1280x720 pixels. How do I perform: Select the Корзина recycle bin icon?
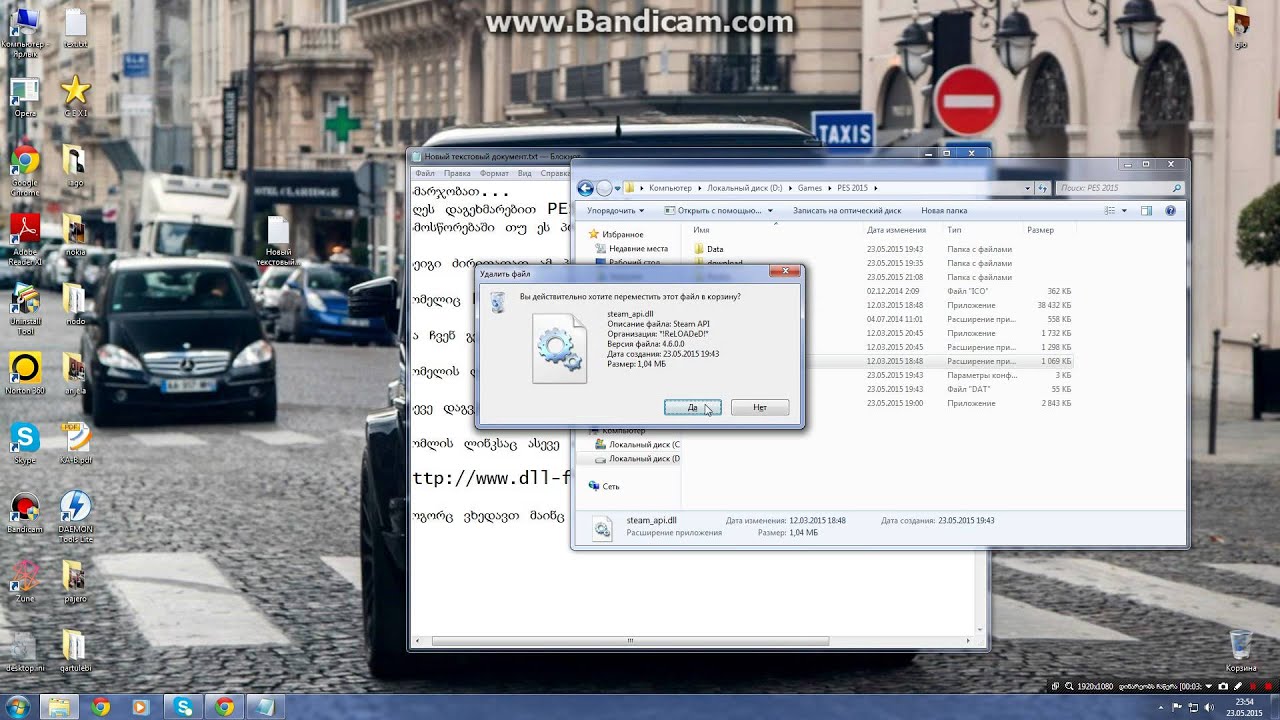pos(1241,650)
